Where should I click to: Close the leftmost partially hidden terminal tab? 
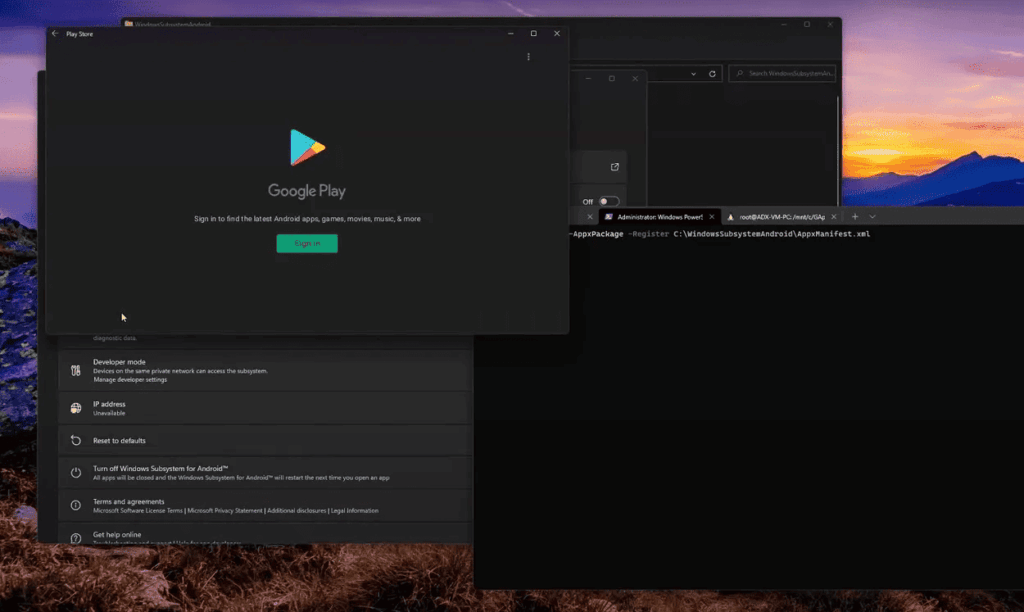coord(590,217)
